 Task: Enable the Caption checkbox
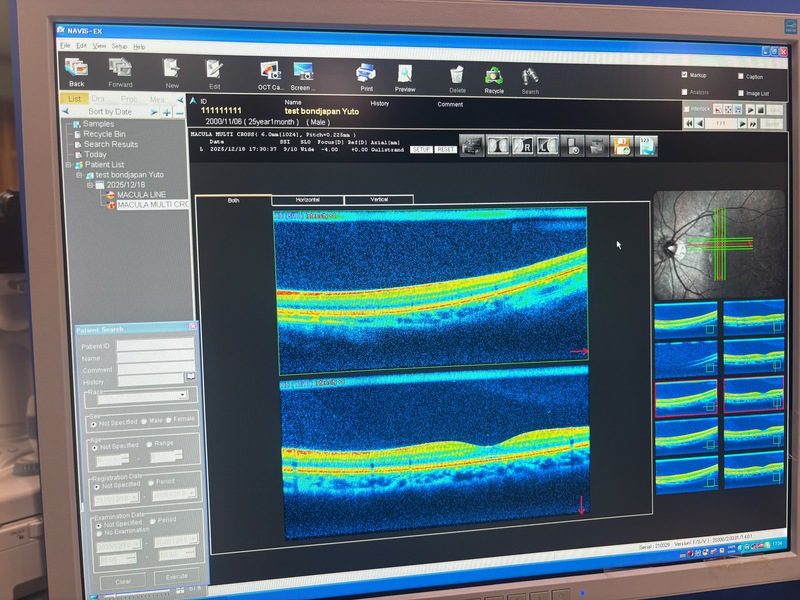(741, 76)
